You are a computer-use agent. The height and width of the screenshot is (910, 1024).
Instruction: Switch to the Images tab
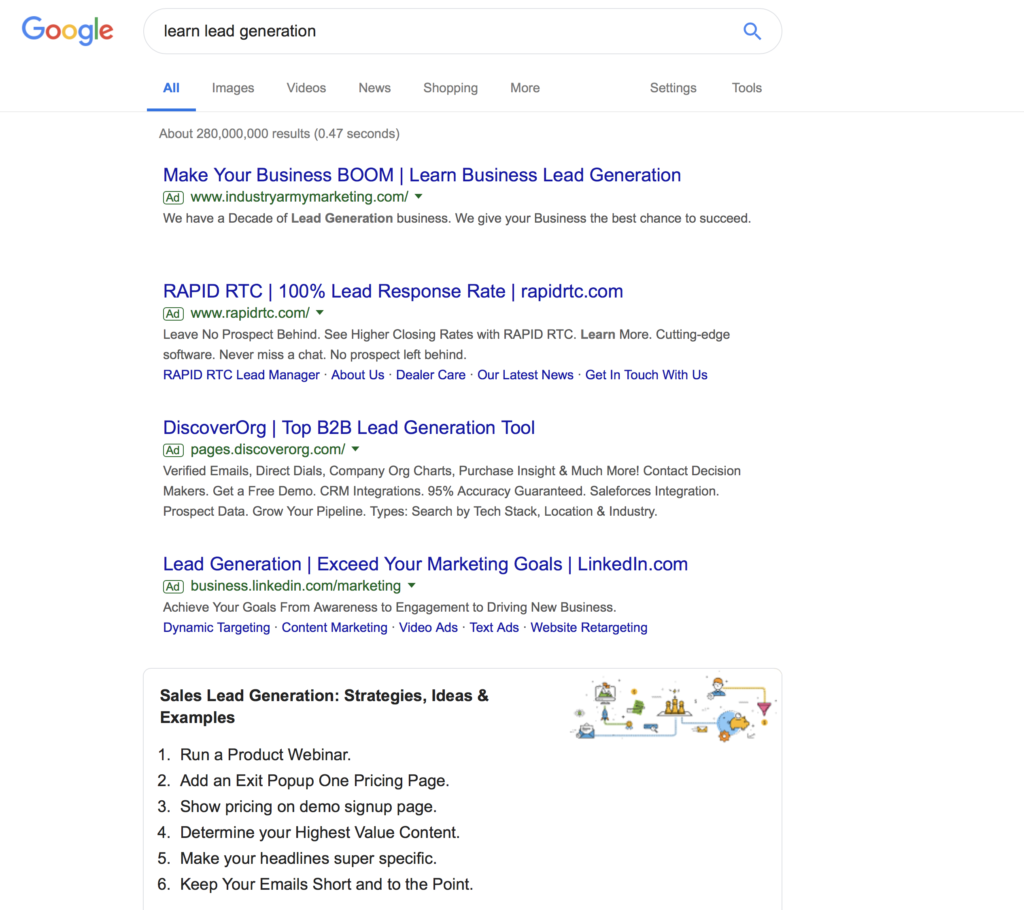233,88
